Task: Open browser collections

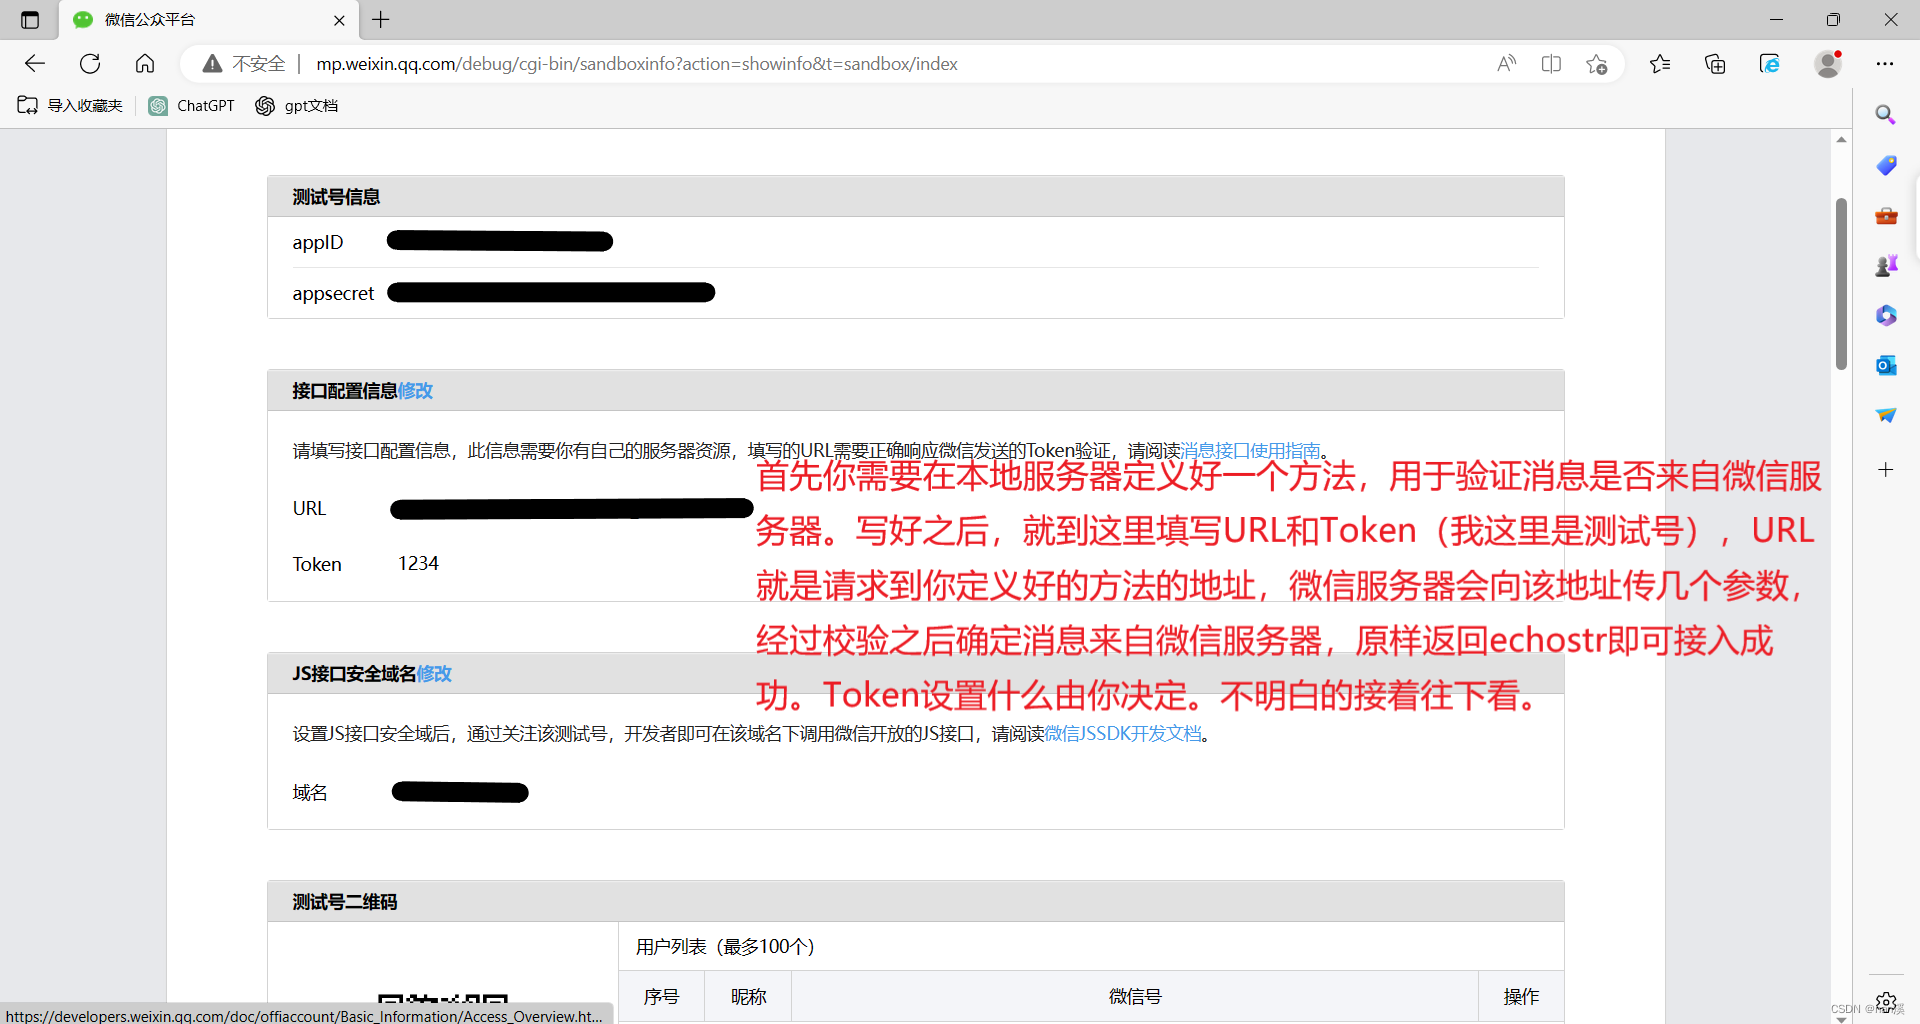Action: tap(1715, 64)
